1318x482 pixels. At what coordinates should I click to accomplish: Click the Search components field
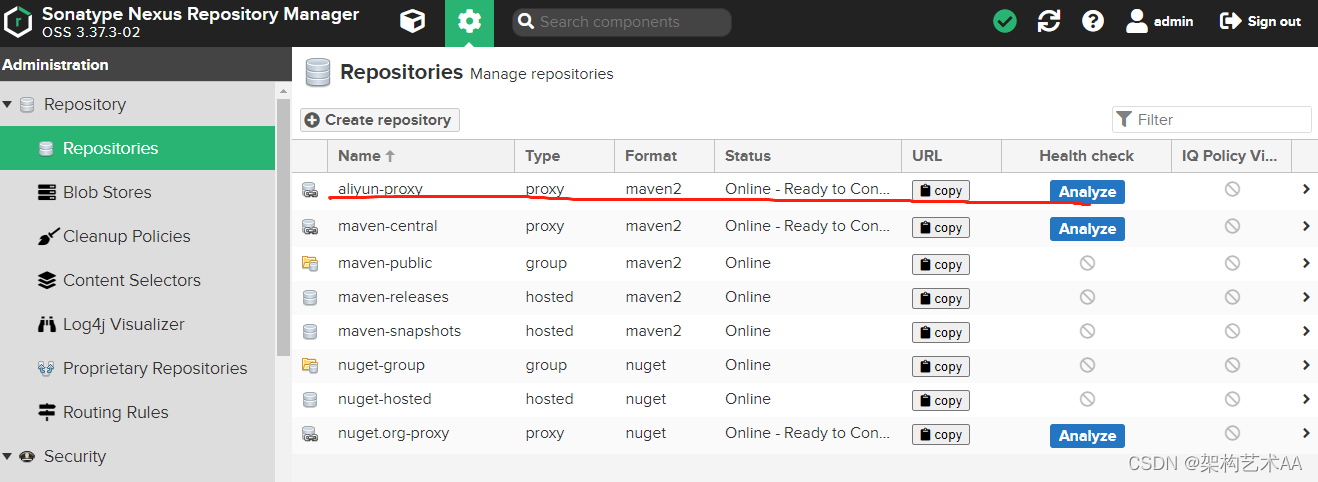(630, 22)
